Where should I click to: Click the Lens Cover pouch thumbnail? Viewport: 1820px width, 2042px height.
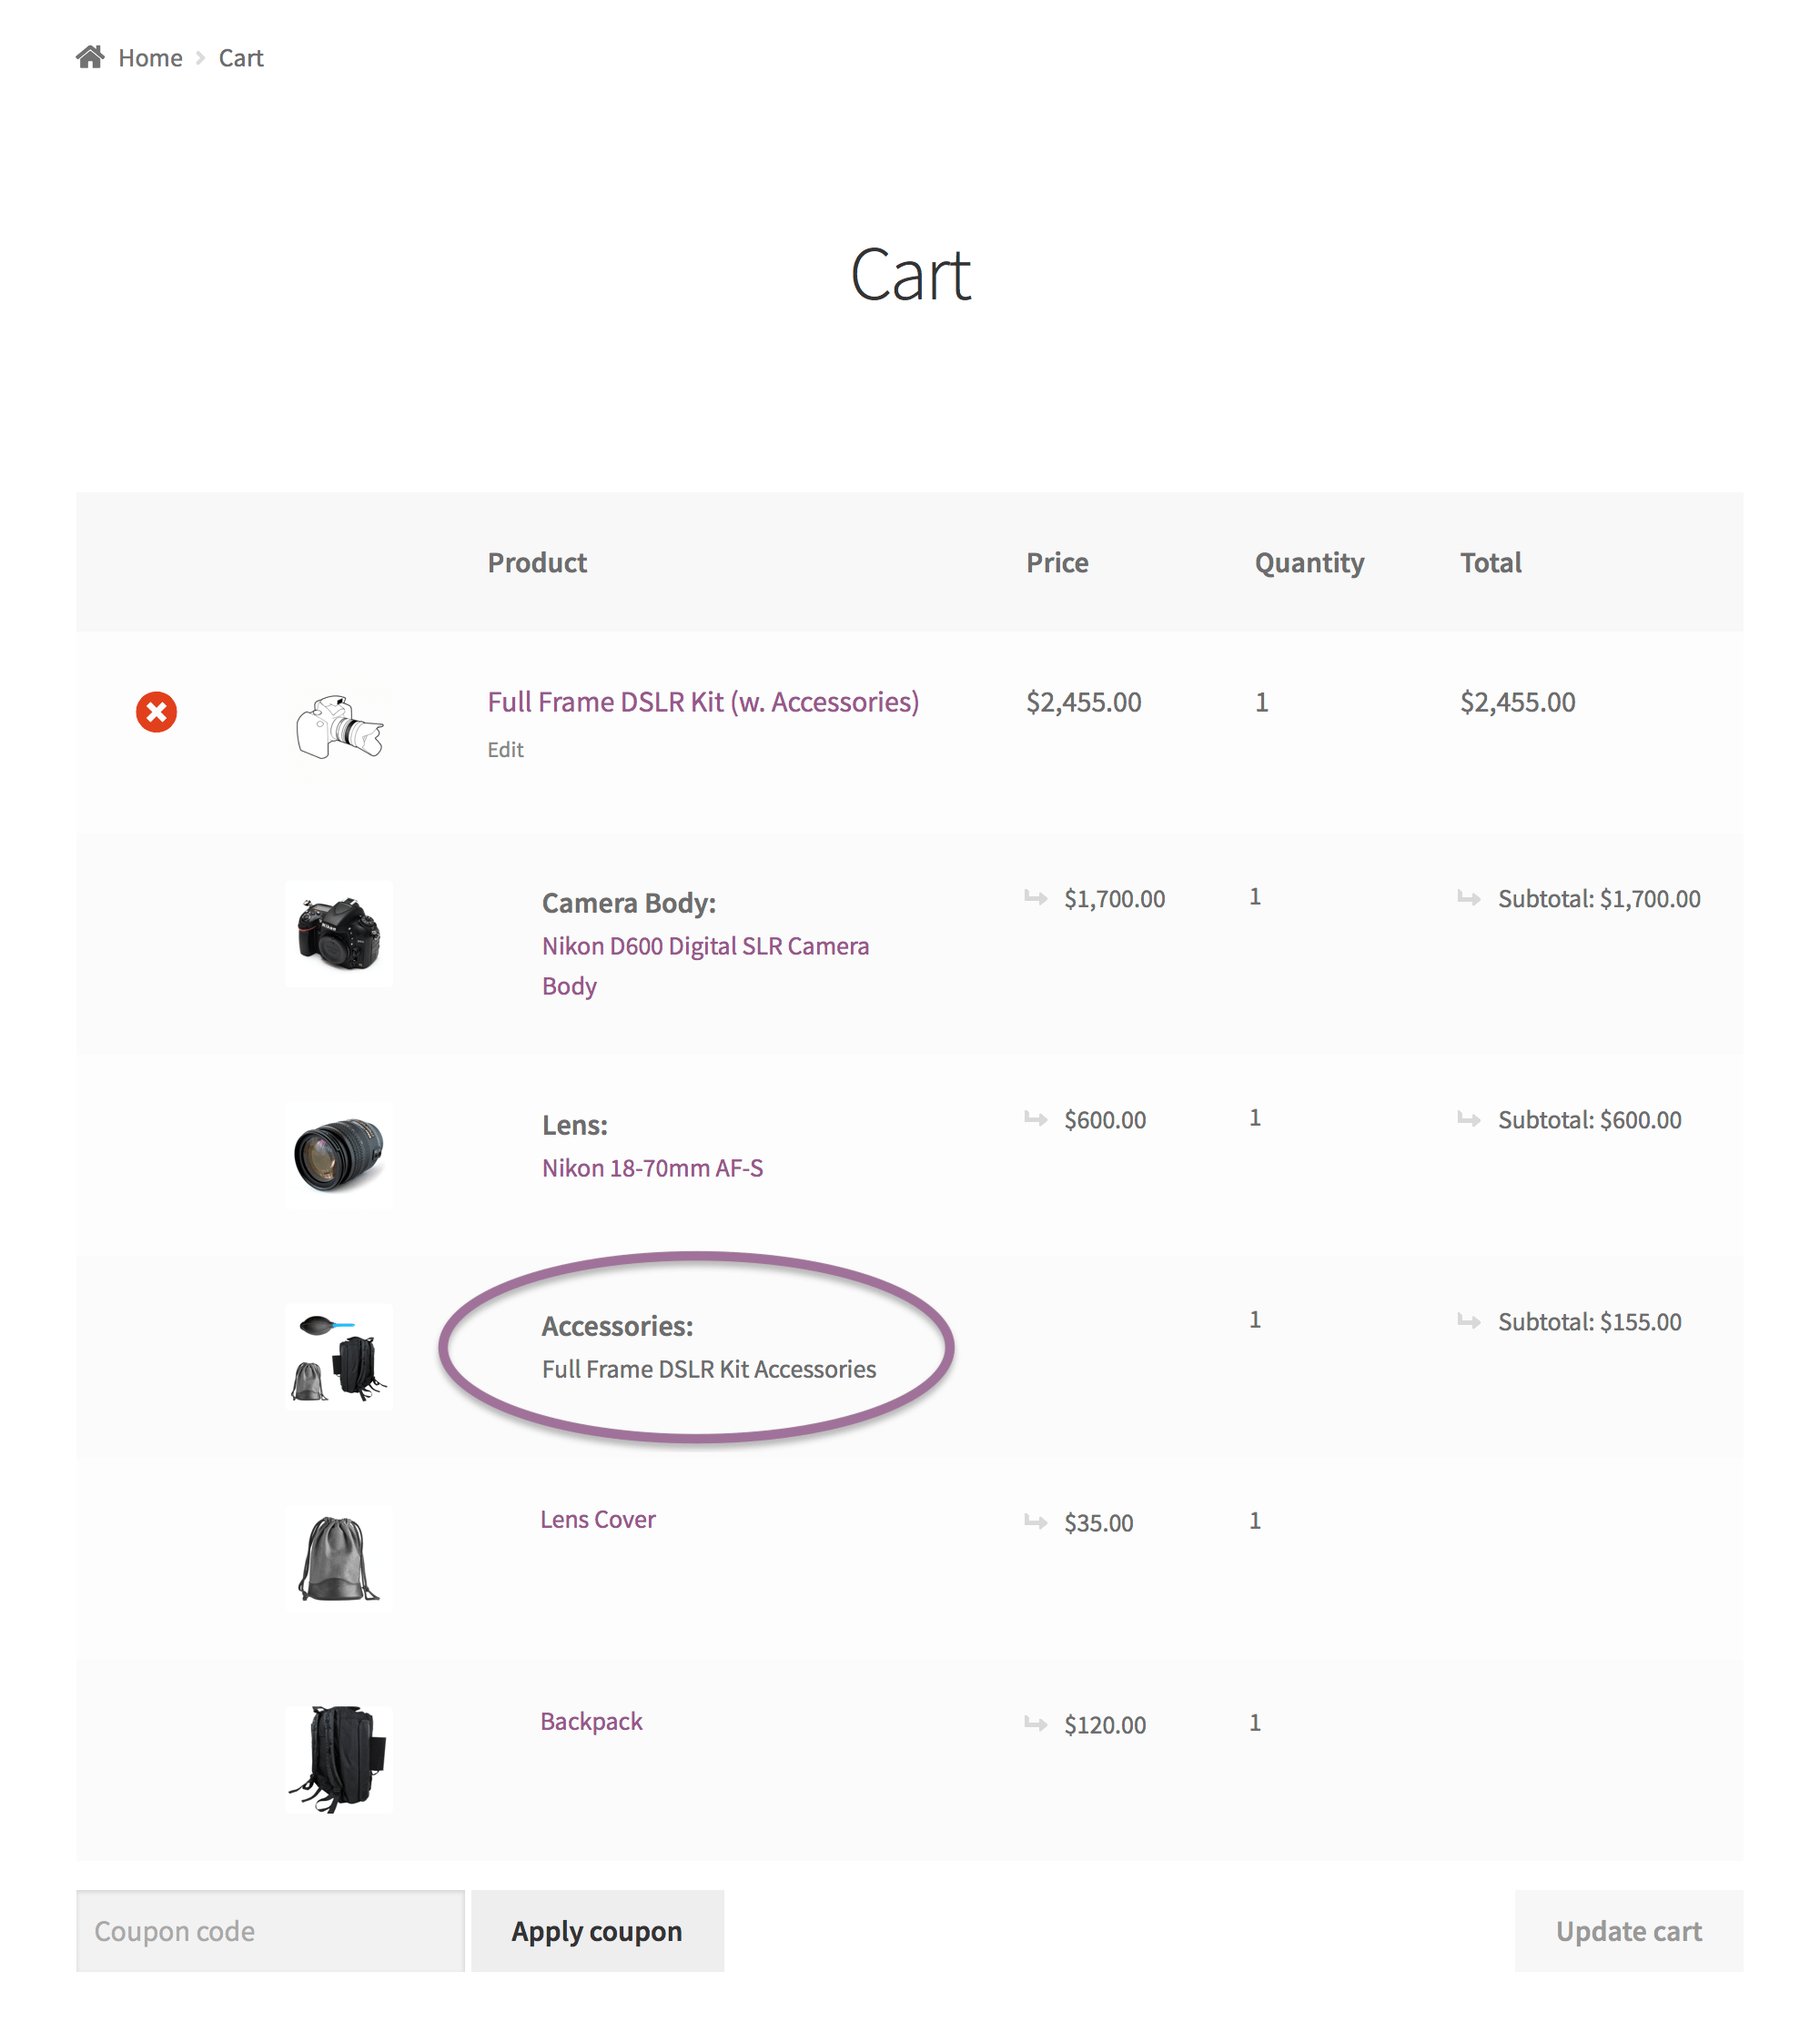click(x=339, y=1558)
